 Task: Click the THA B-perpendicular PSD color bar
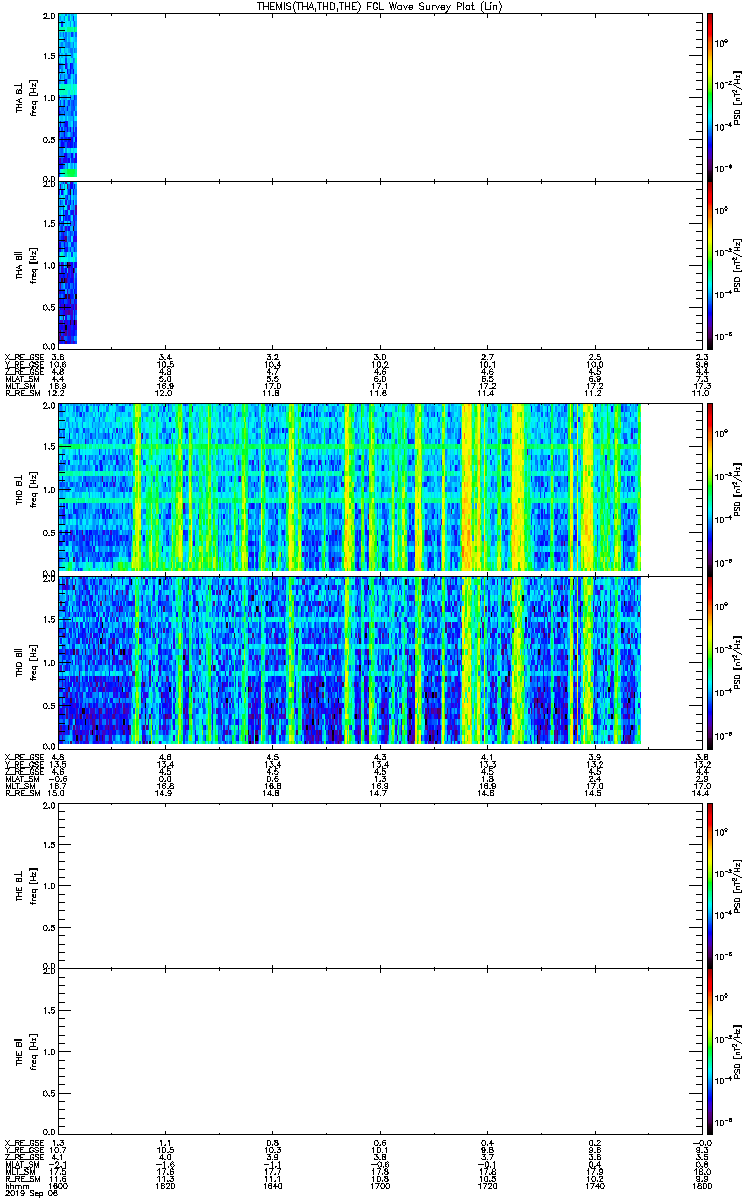pos(709,96)
